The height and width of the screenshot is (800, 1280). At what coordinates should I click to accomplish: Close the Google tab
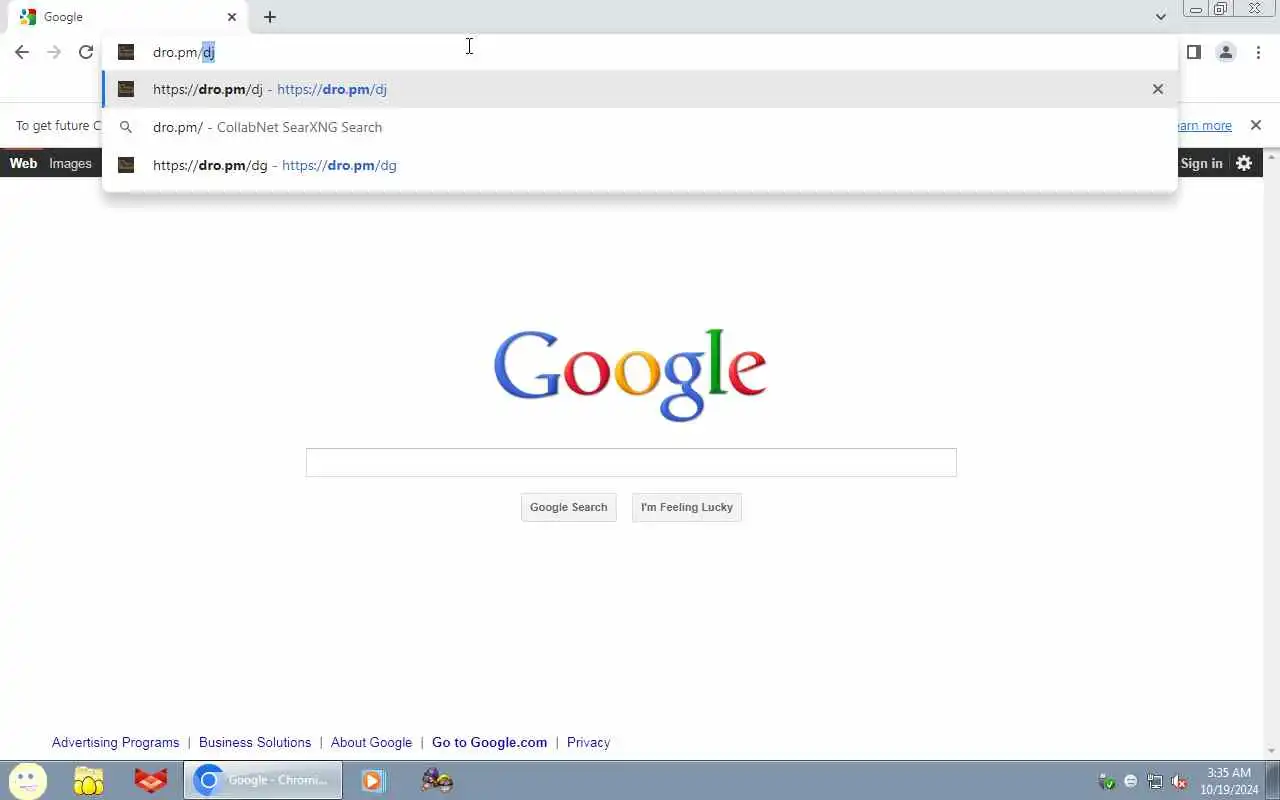coord(232,17)
